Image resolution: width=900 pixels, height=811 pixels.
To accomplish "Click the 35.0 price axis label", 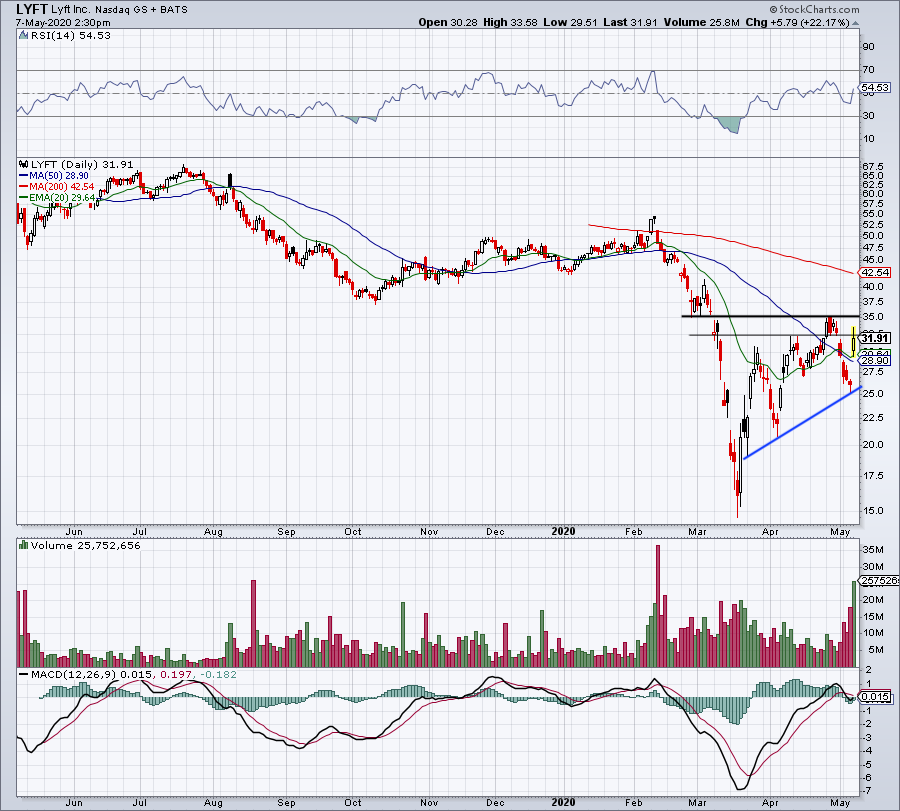I will [872, 317].
